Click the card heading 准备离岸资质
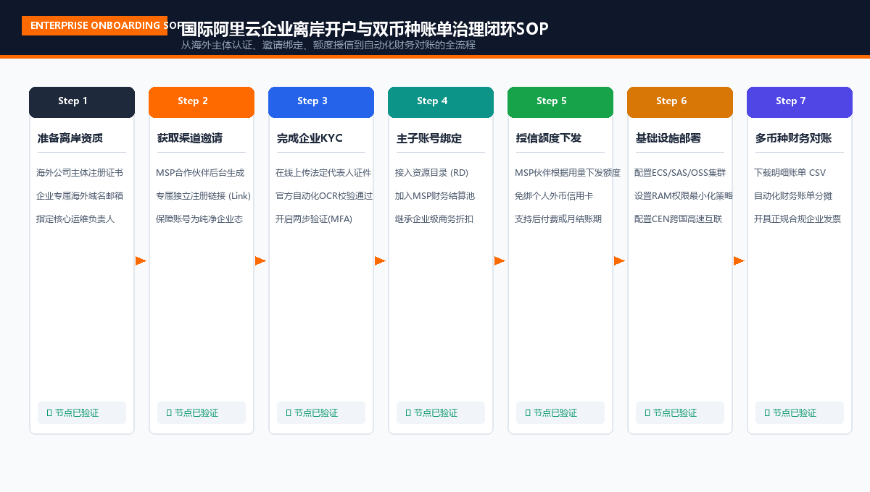 coord(70,138)
